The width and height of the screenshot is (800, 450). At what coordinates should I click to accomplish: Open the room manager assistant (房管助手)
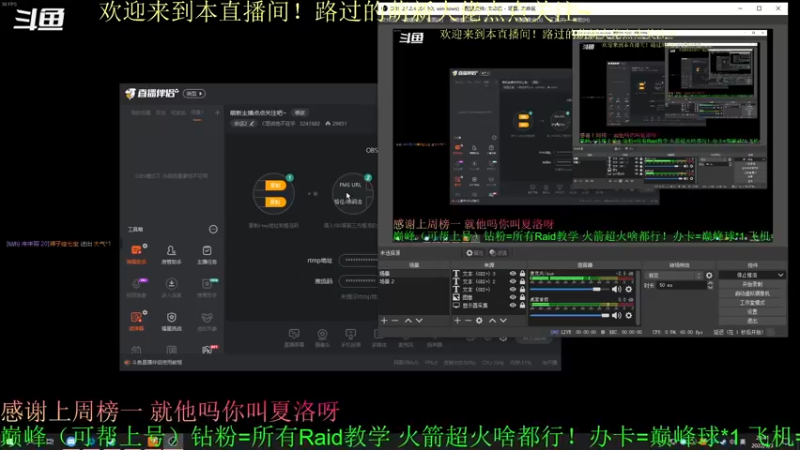pyautogui.click(x=171, y=254)
